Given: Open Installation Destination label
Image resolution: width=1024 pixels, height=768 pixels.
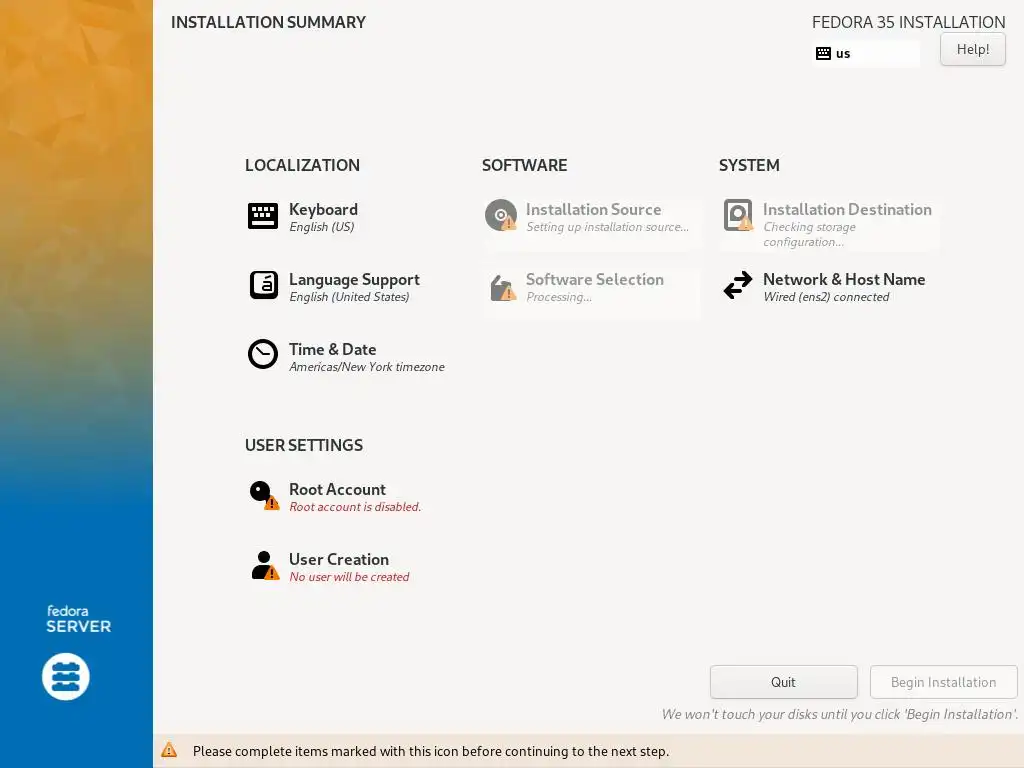Looking at the screenshot, I should point(847,210).
